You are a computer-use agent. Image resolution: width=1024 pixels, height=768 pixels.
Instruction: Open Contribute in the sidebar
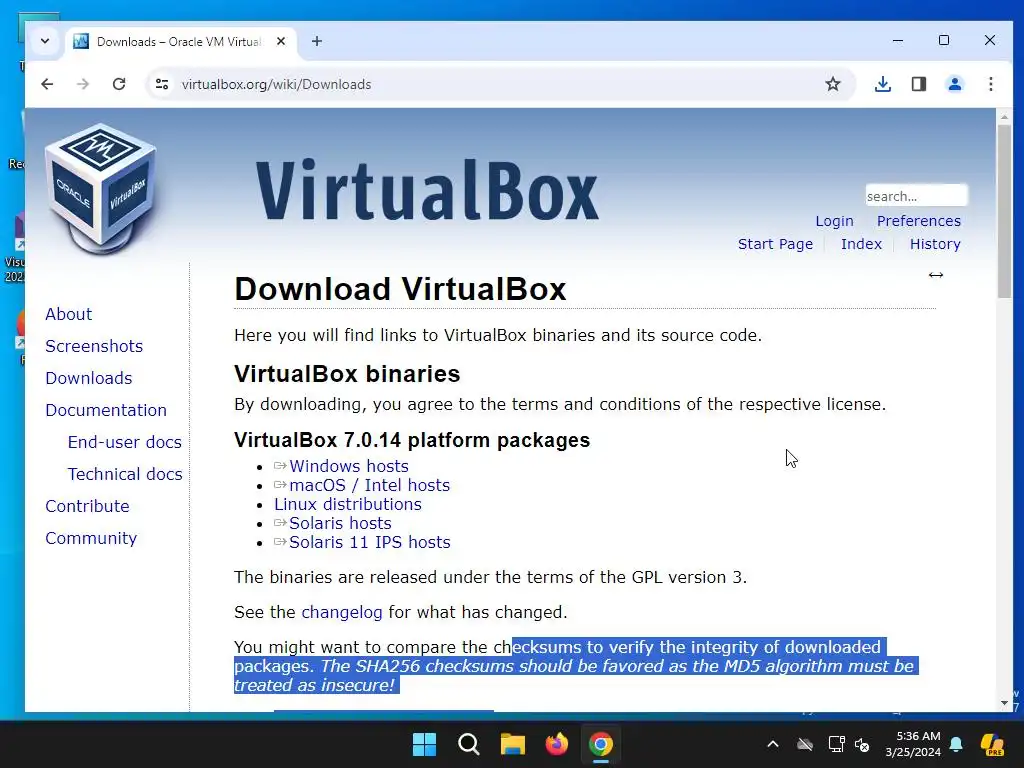pyautogui.click(x=88, y=506)
